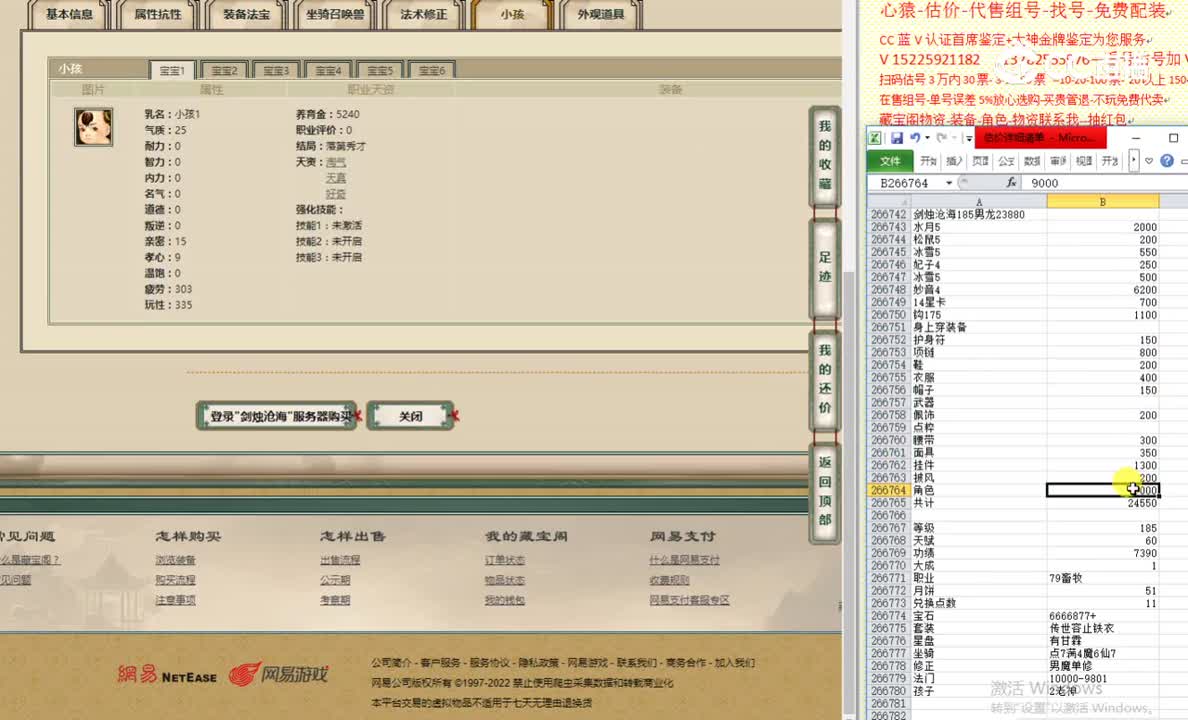Open the undo history dropdown arrow
This screenshot has width=1188, height=720.
point(927,138)
